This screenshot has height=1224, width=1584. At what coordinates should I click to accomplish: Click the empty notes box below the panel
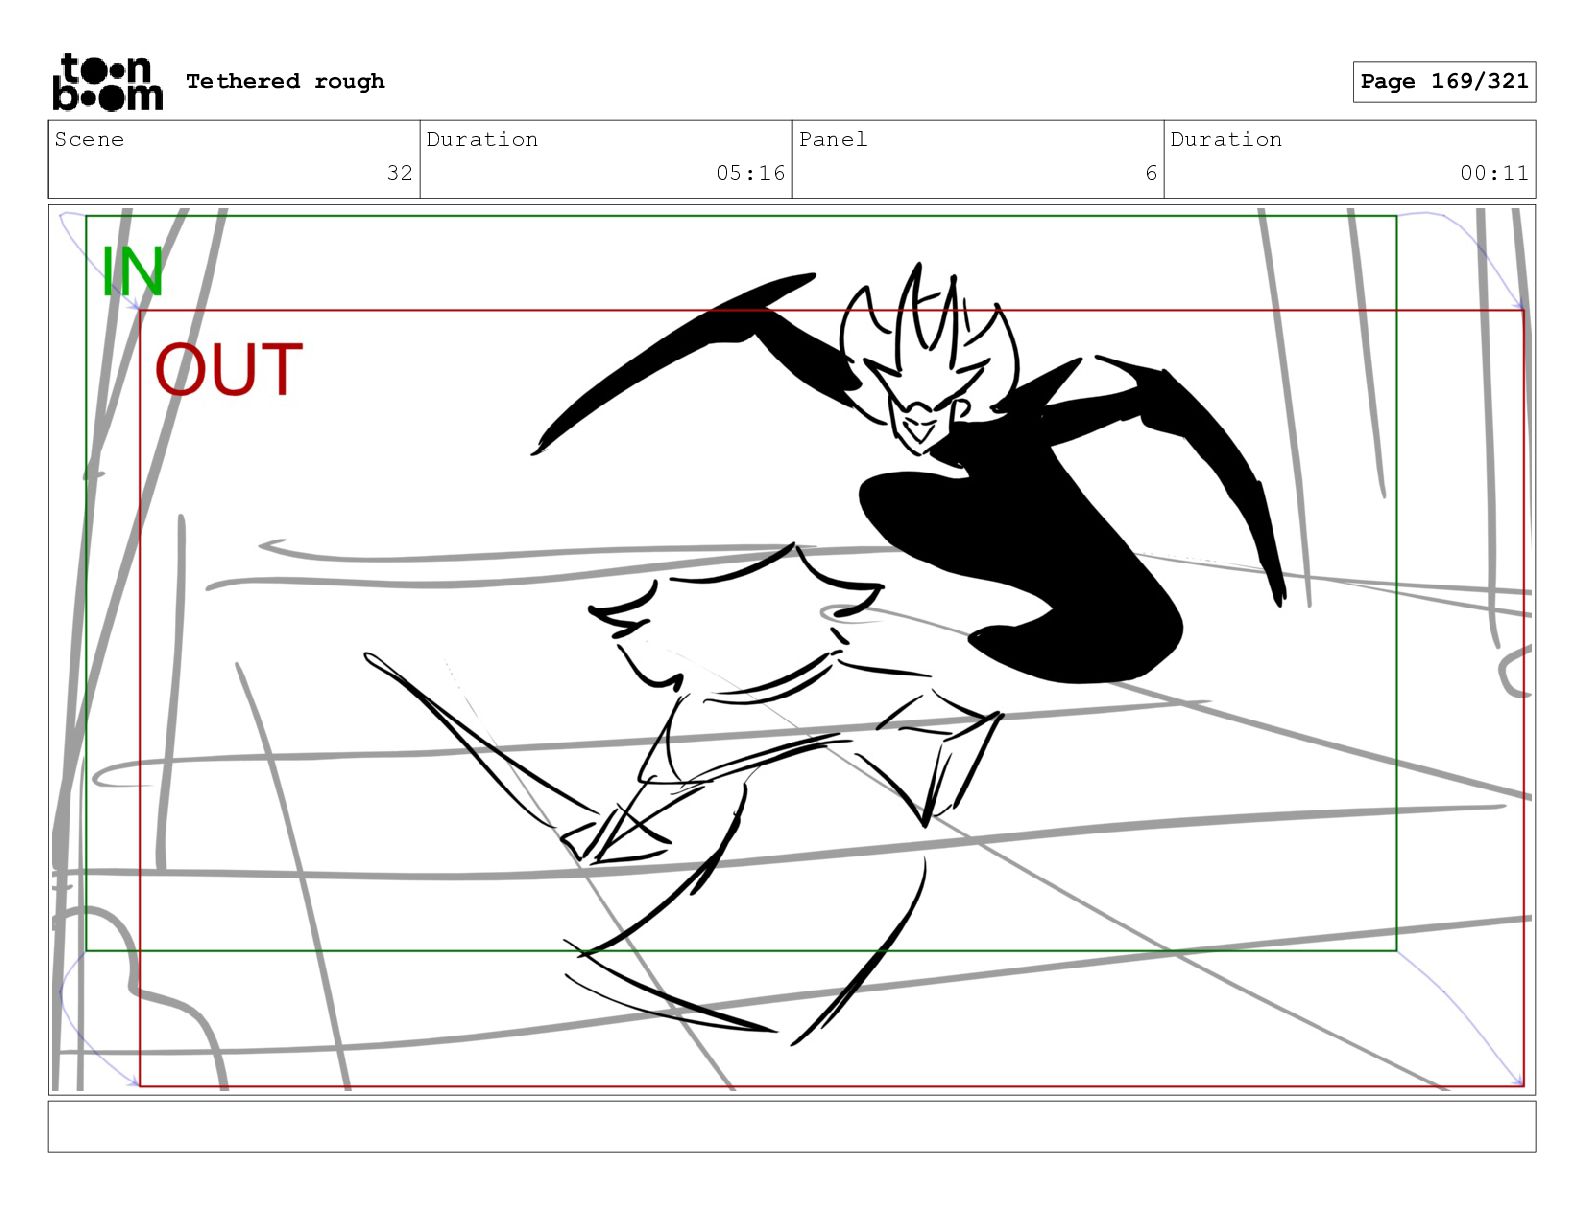coord(792,1127)
